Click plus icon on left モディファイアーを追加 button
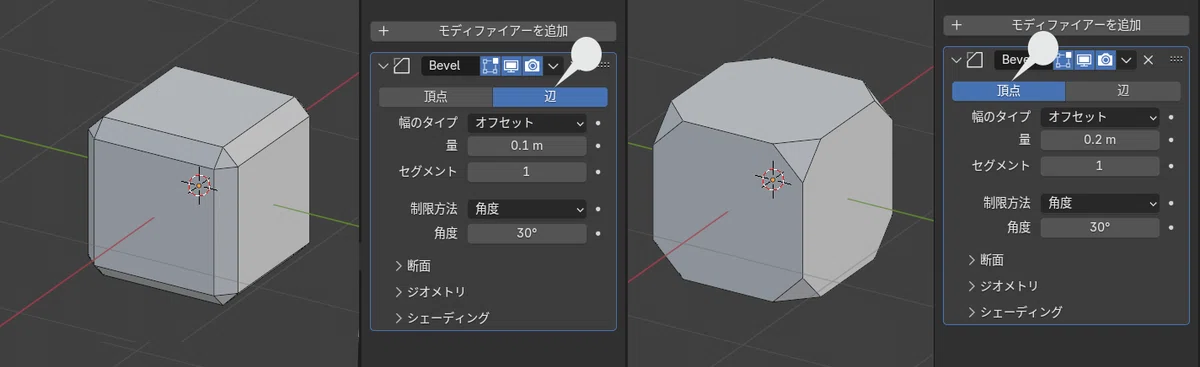This screenshot has width=1200, height=367. point(383,31)
